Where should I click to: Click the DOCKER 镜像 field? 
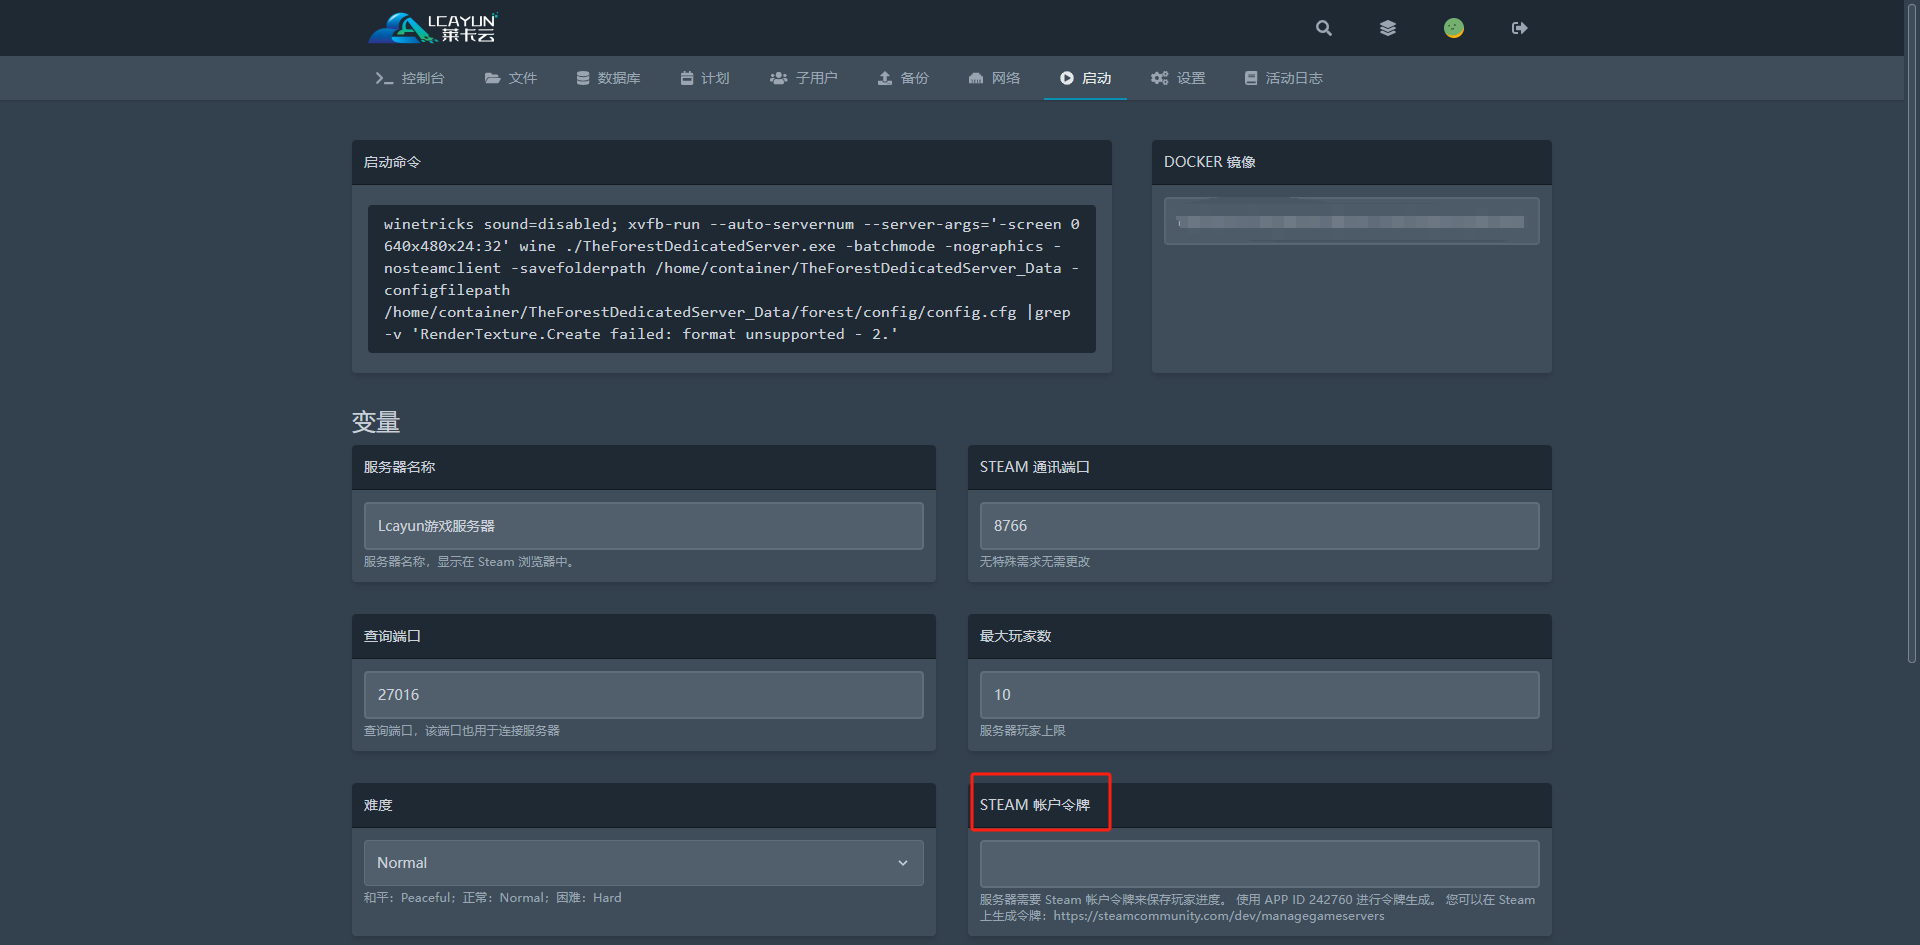1351,221
